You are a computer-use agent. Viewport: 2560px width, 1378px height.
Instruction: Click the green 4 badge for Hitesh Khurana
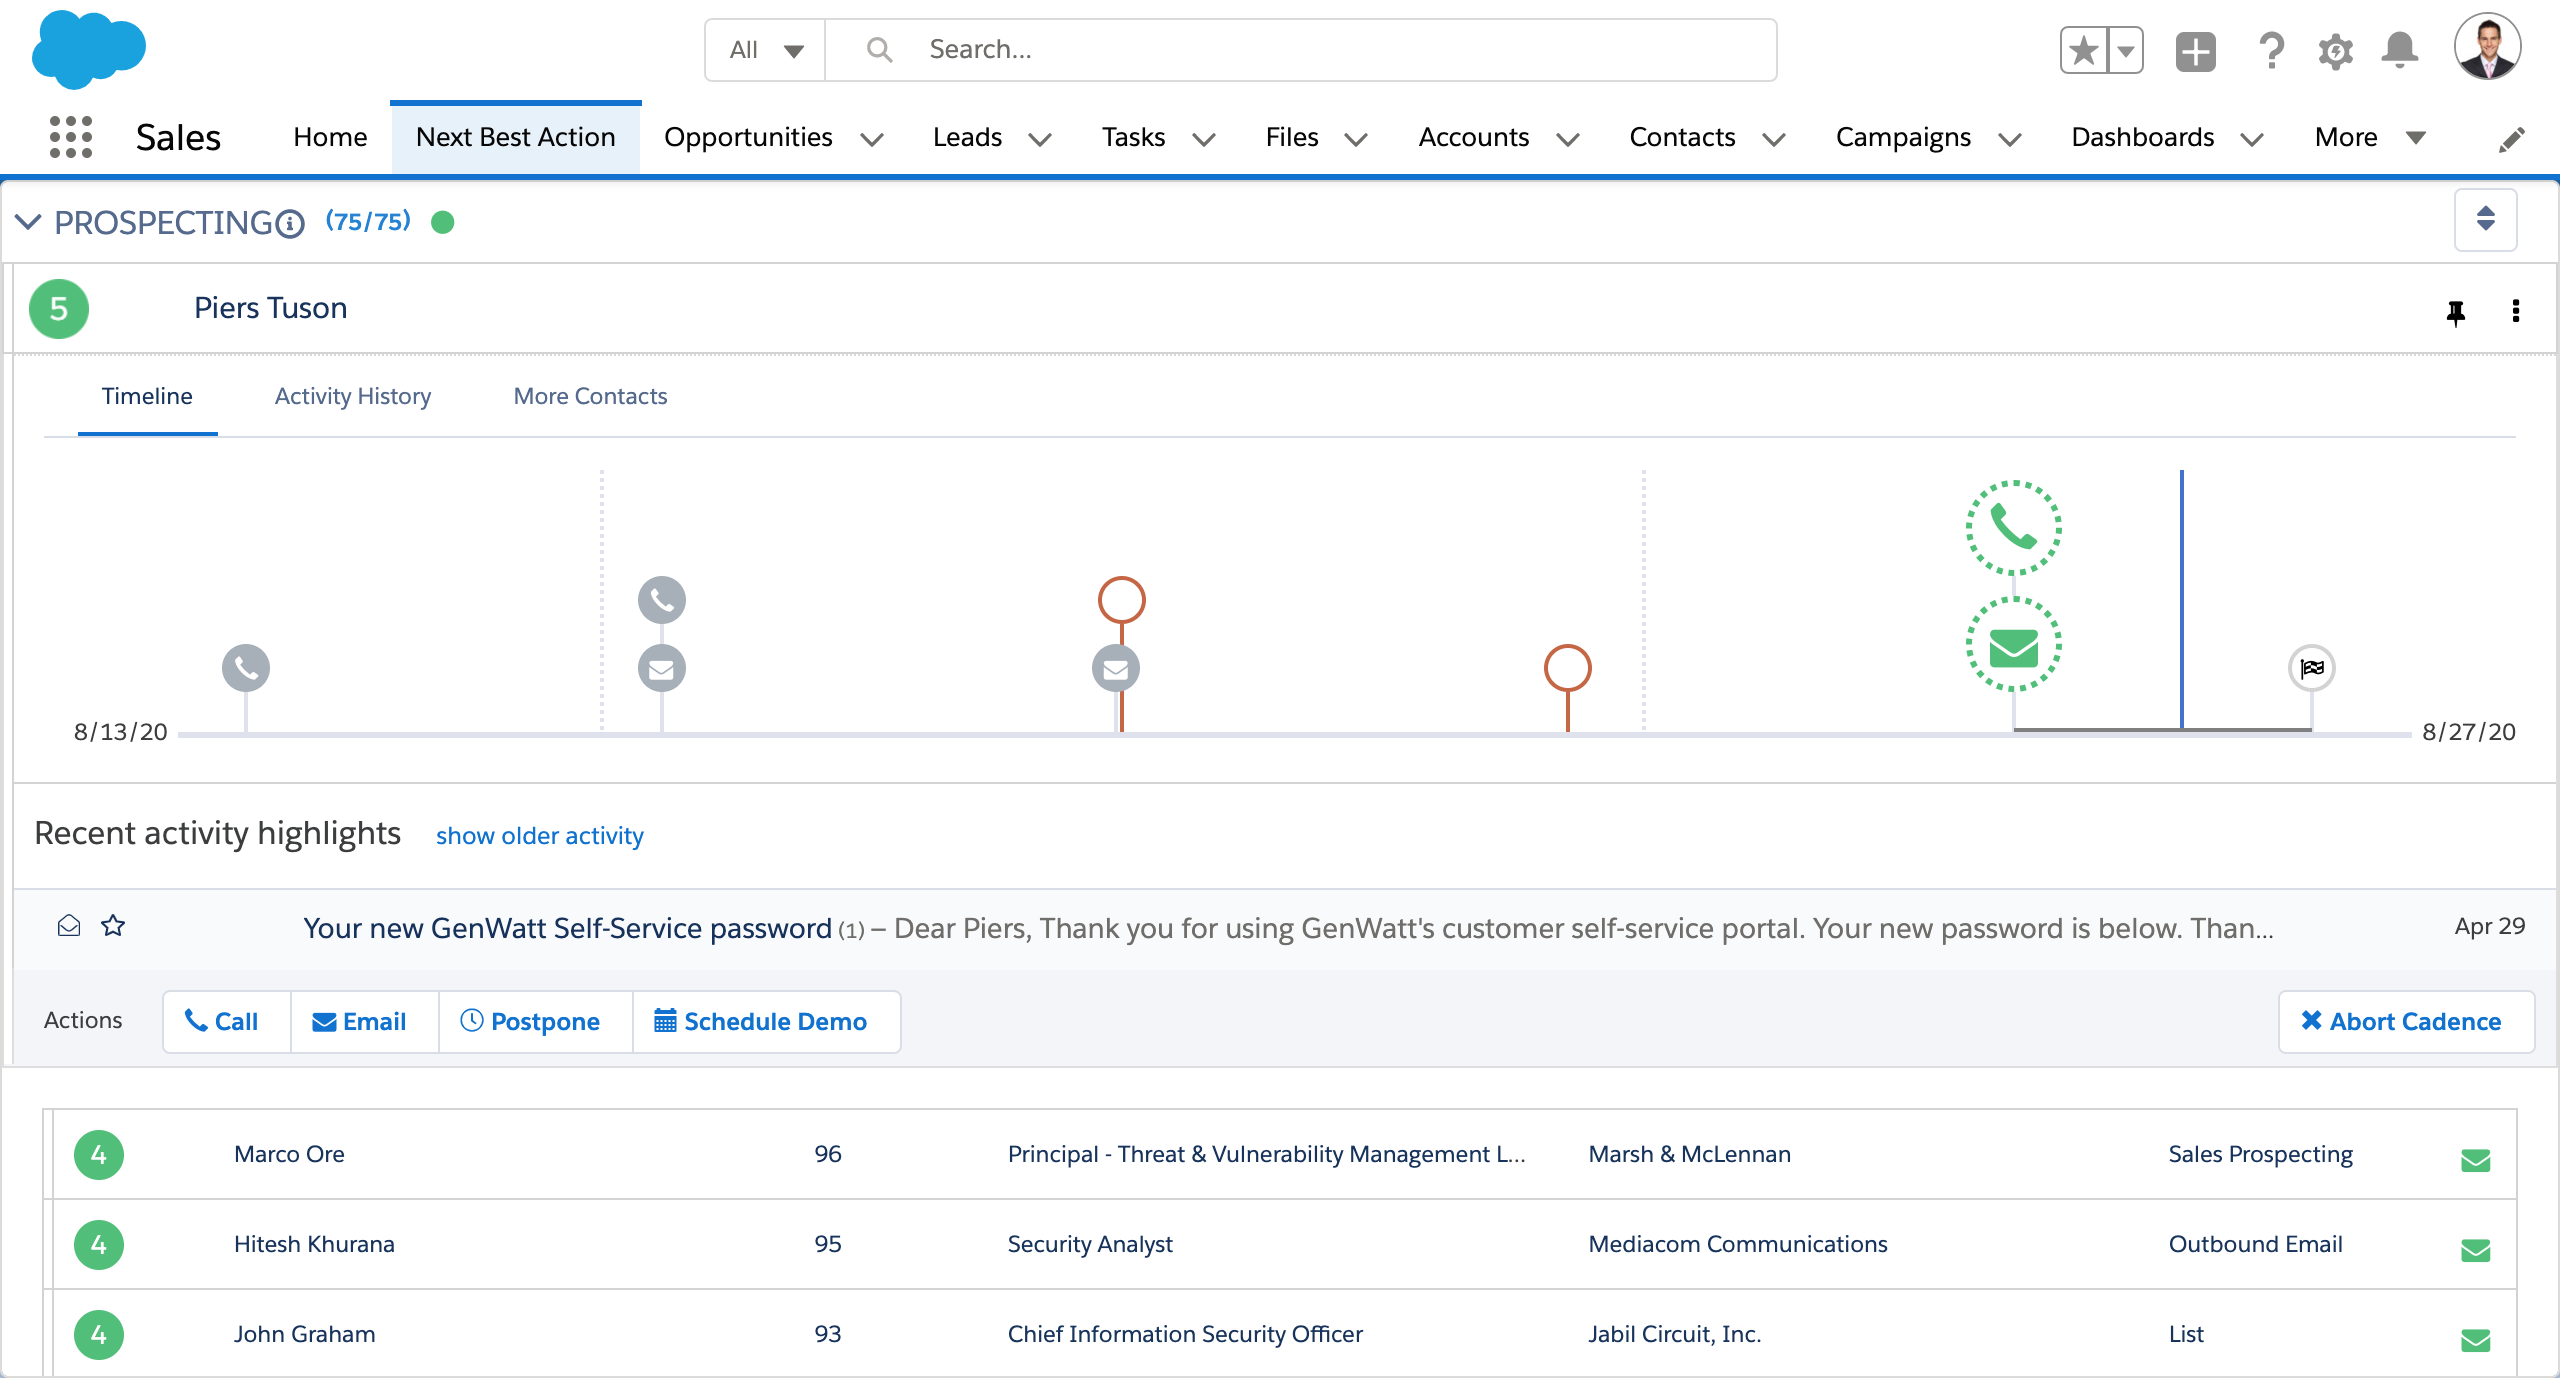(x=99, y=1245)
